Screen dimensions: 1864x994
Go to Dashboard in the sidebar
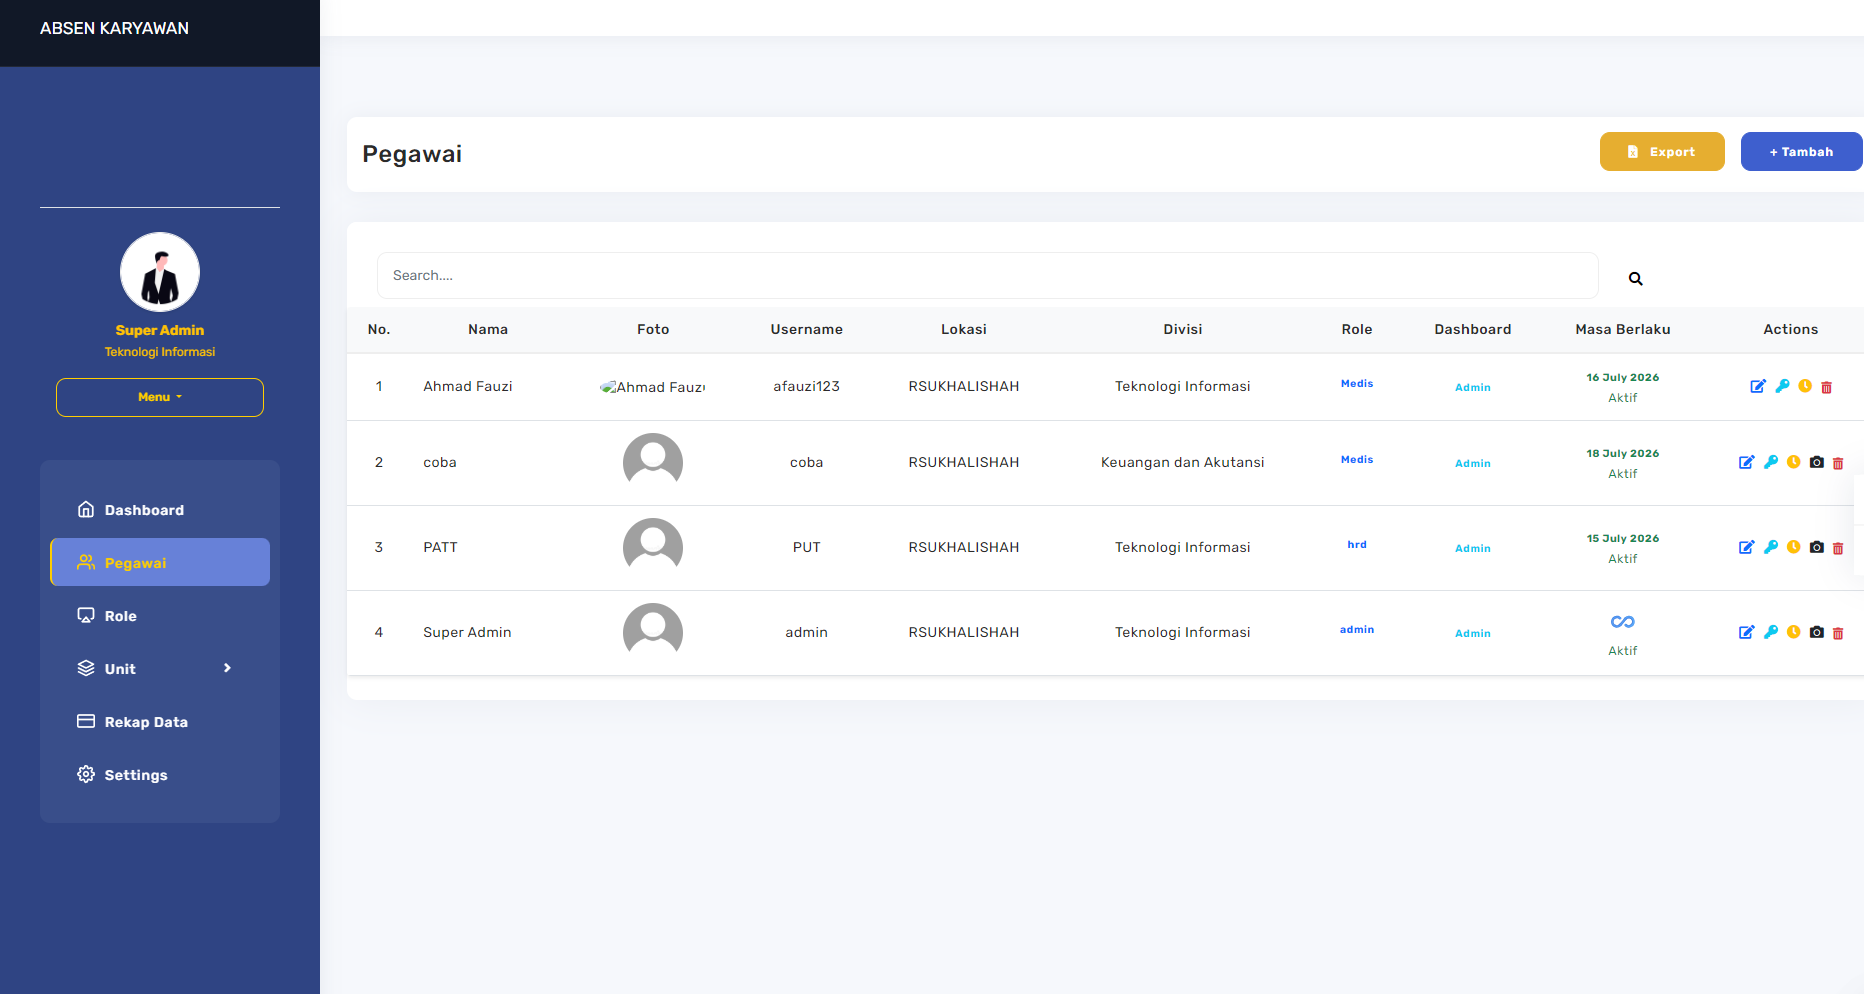point(144,510)
